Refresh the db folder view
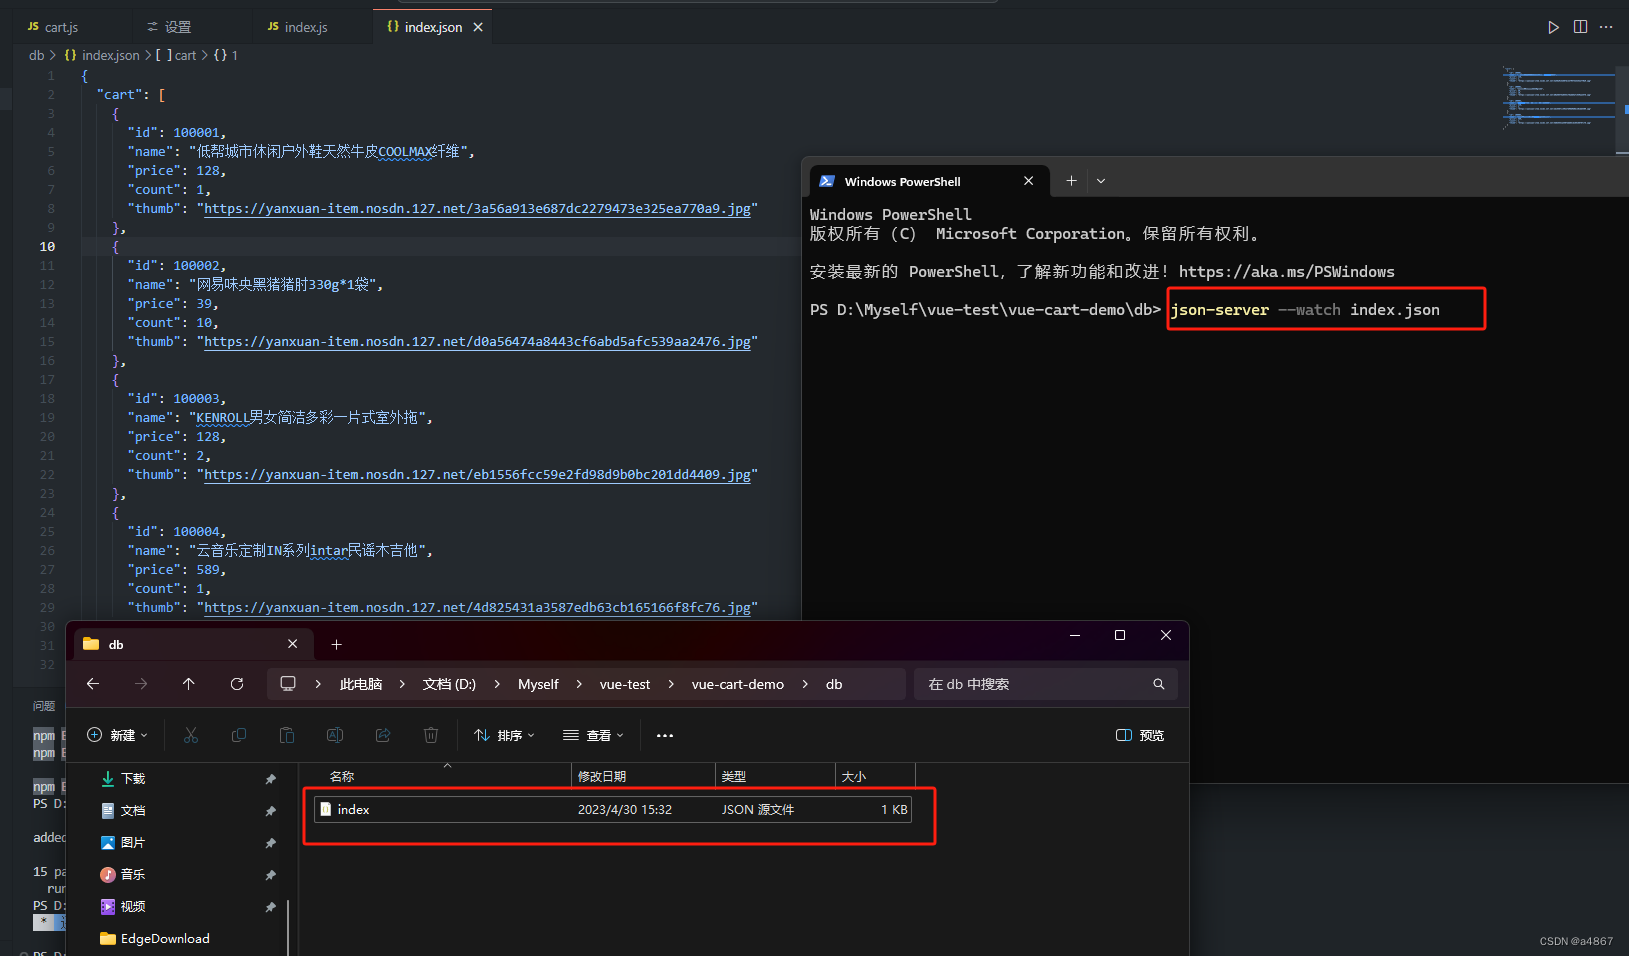 pos(237,684)
